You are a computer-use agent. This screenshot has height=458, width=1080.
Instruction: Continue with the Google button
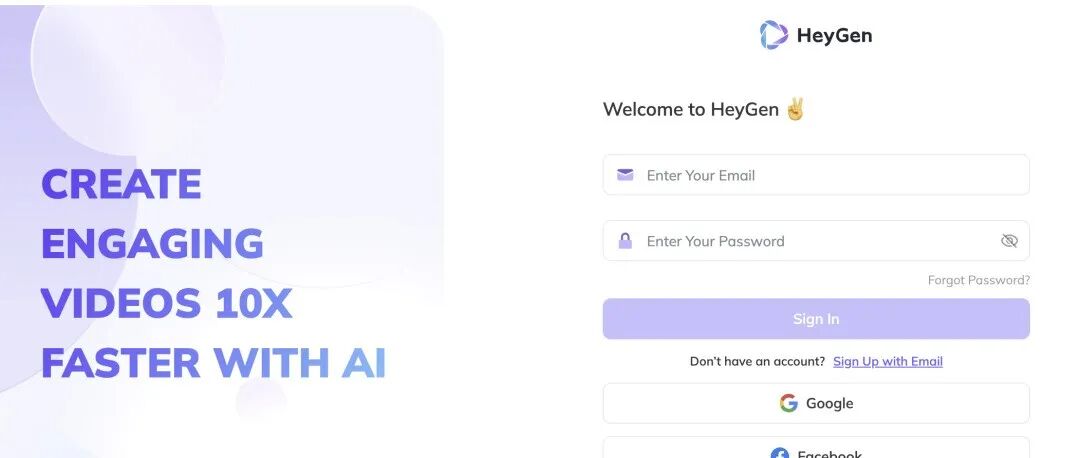coord(816,403)
